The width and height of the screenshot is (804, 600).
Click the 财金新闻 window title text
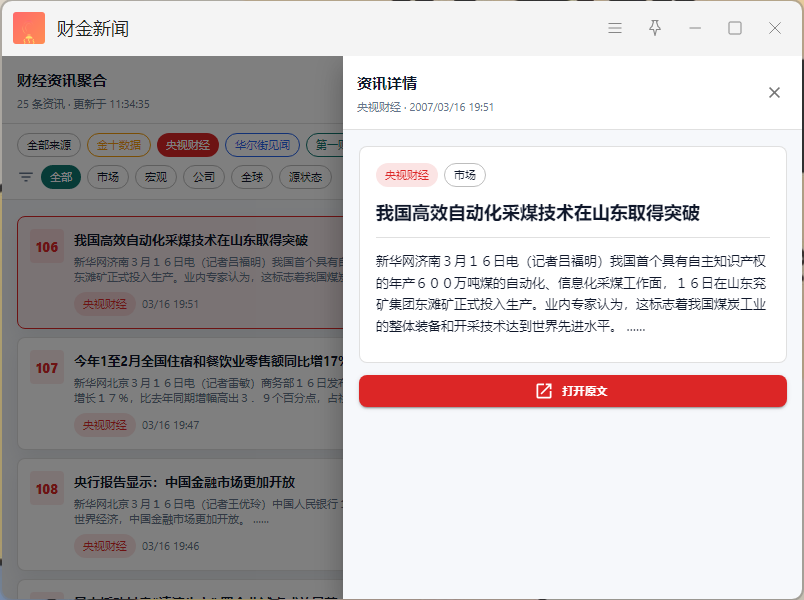pyautogui.click(x=93, y=29)
